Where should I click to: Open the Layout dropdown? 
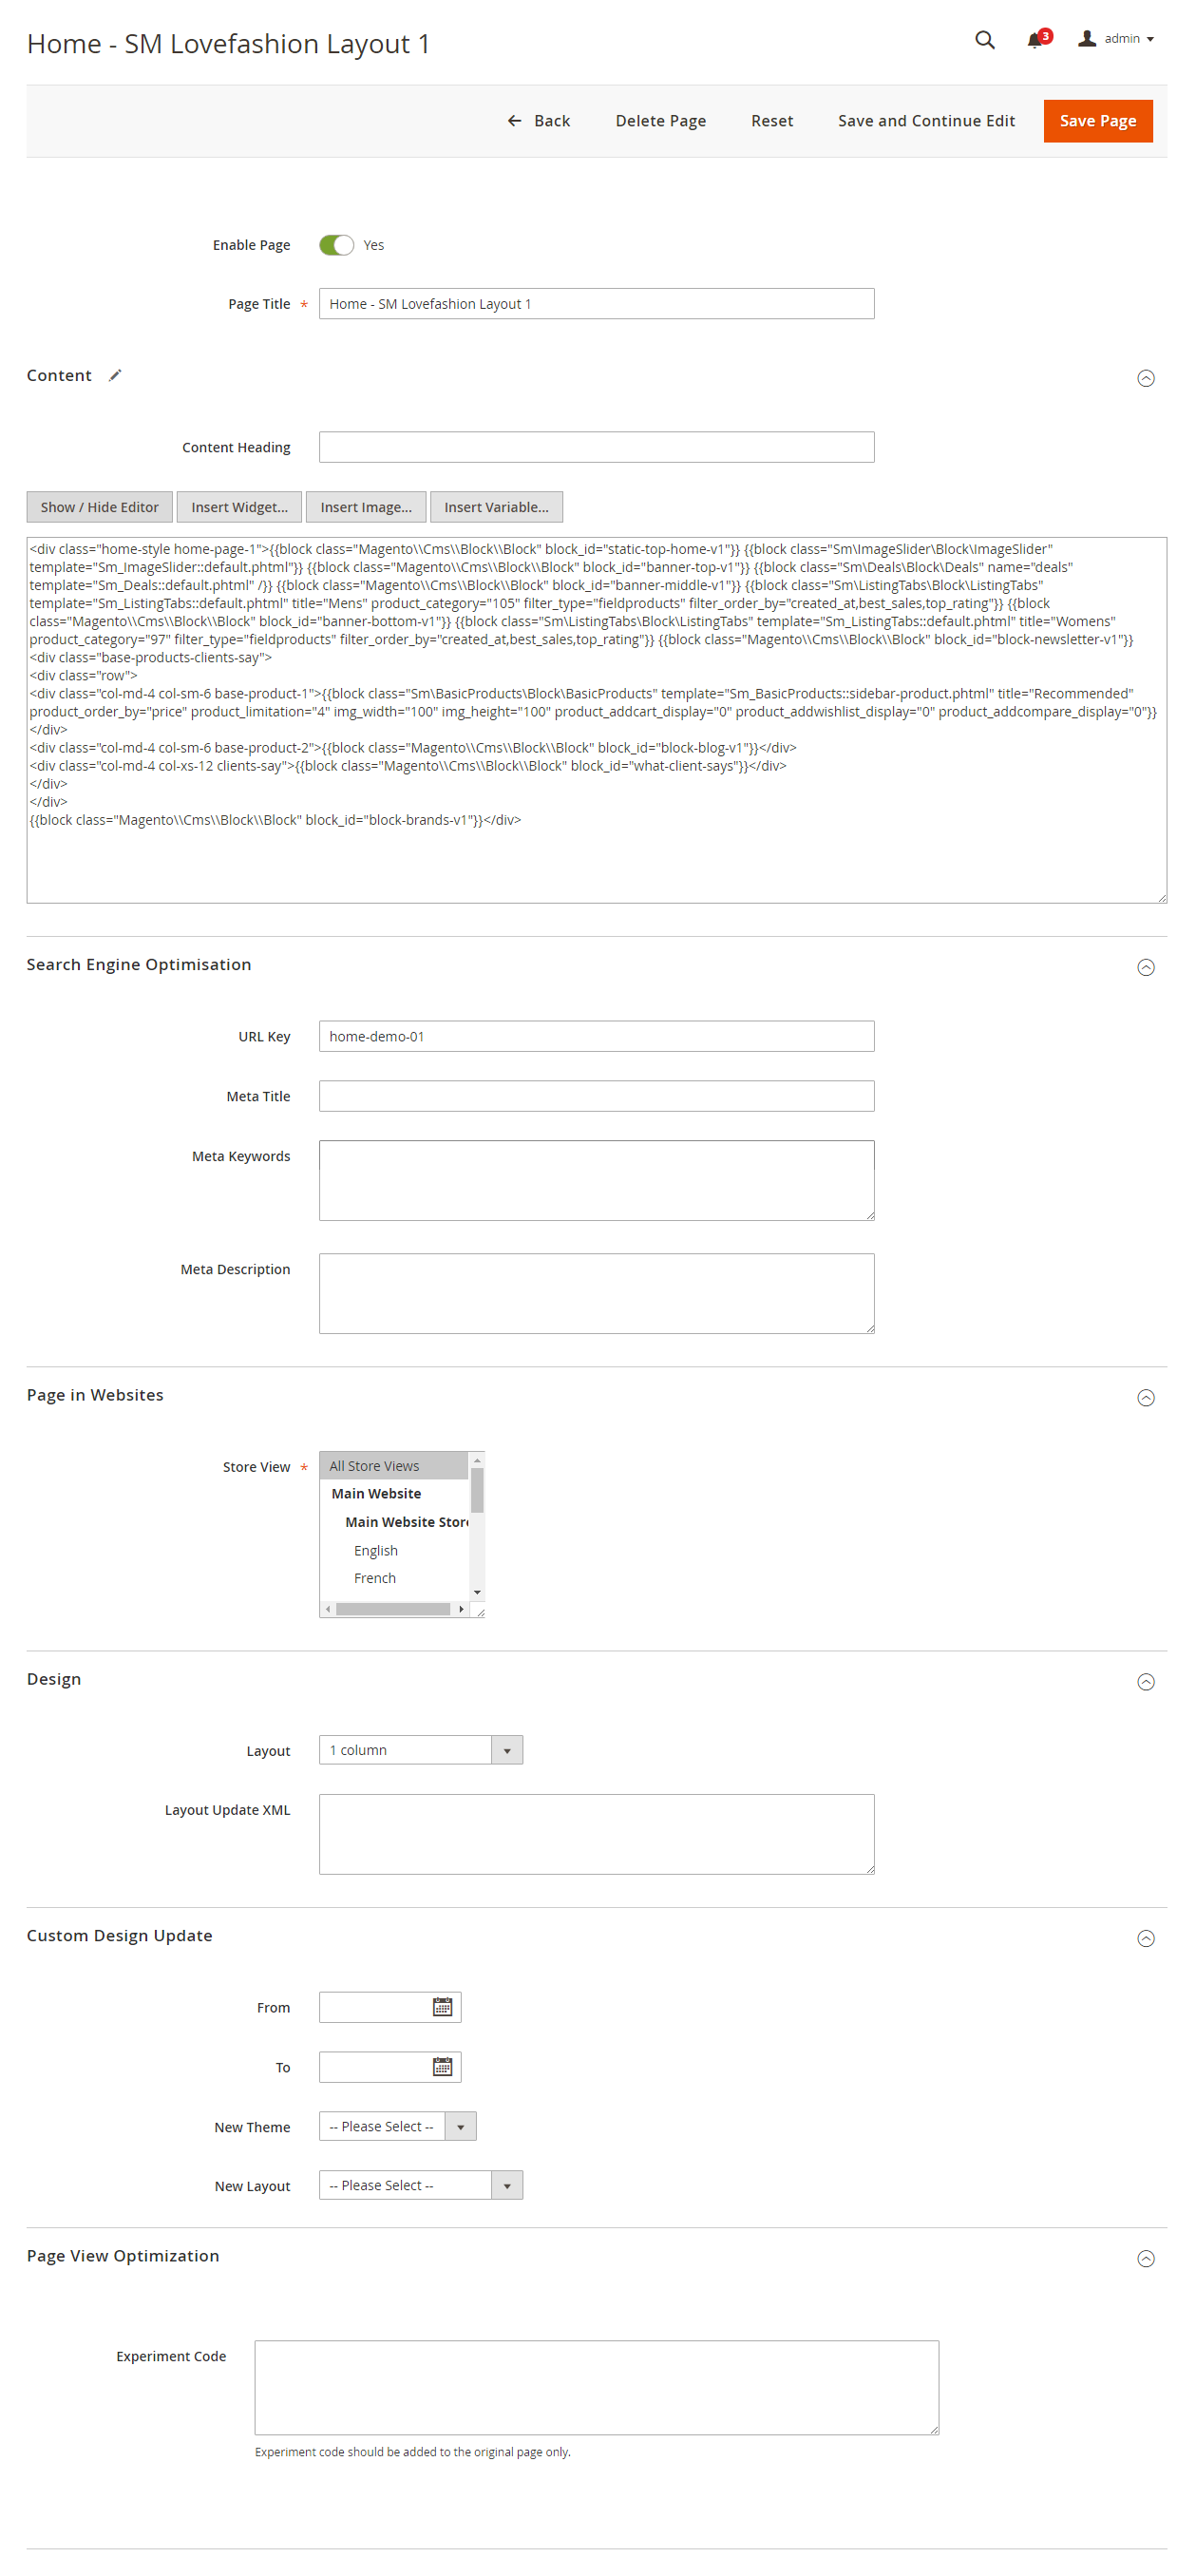pyautogui.click(x=421, y=1750)
